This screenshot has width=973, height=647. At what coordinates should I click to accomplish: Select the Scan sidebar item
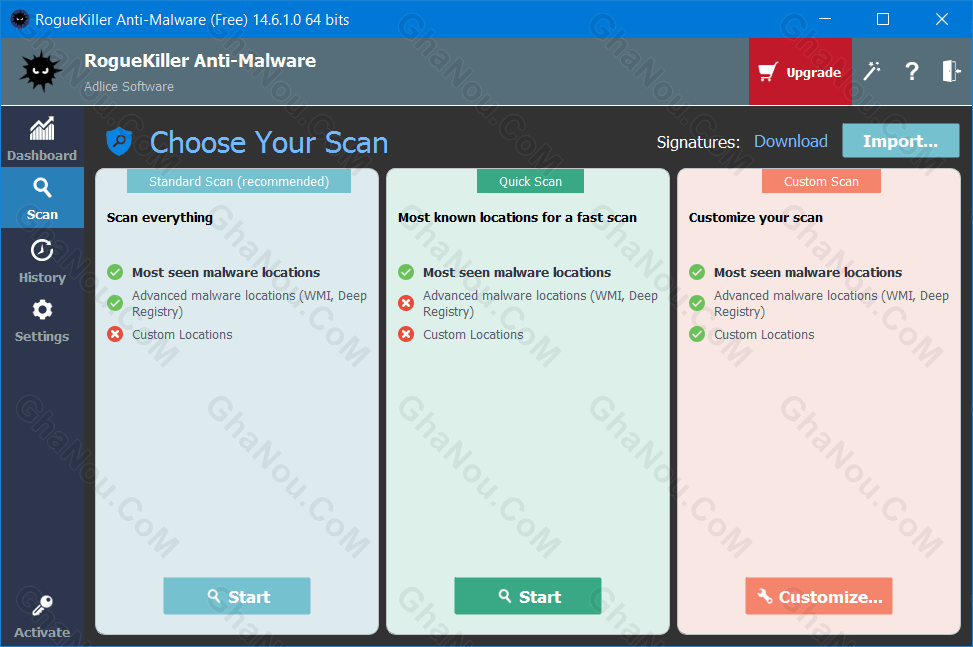click(42, 199)
